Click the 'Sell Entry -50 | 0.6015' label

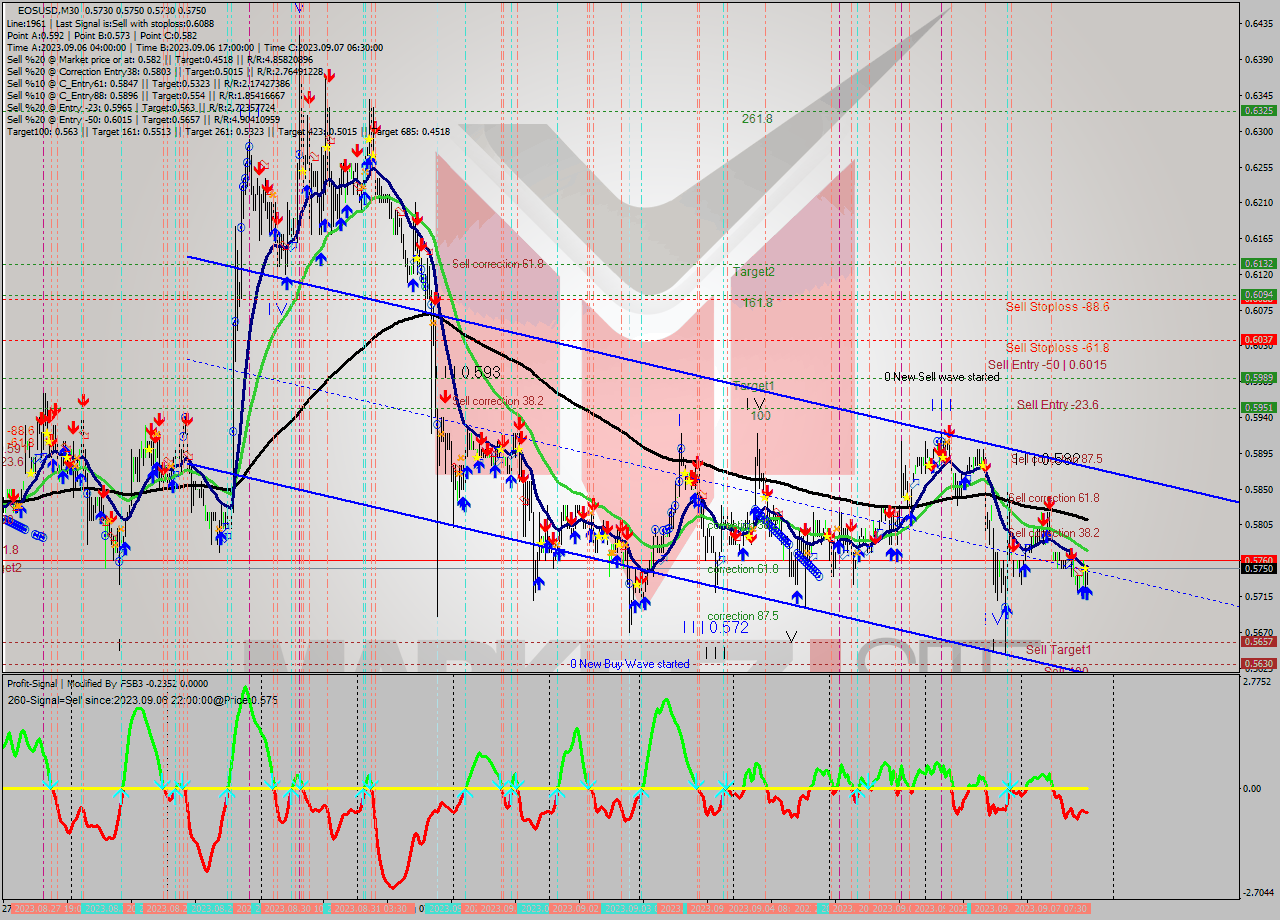tap(1047, 365)
